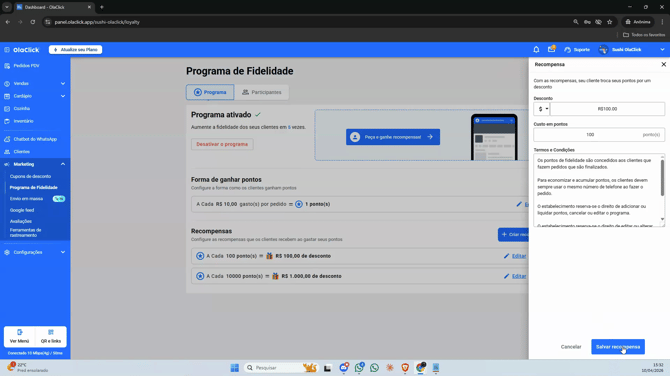This screenshot has width=670, height=376.
Task: Open the discount type currency dropdown
Action: coord(541,109)
